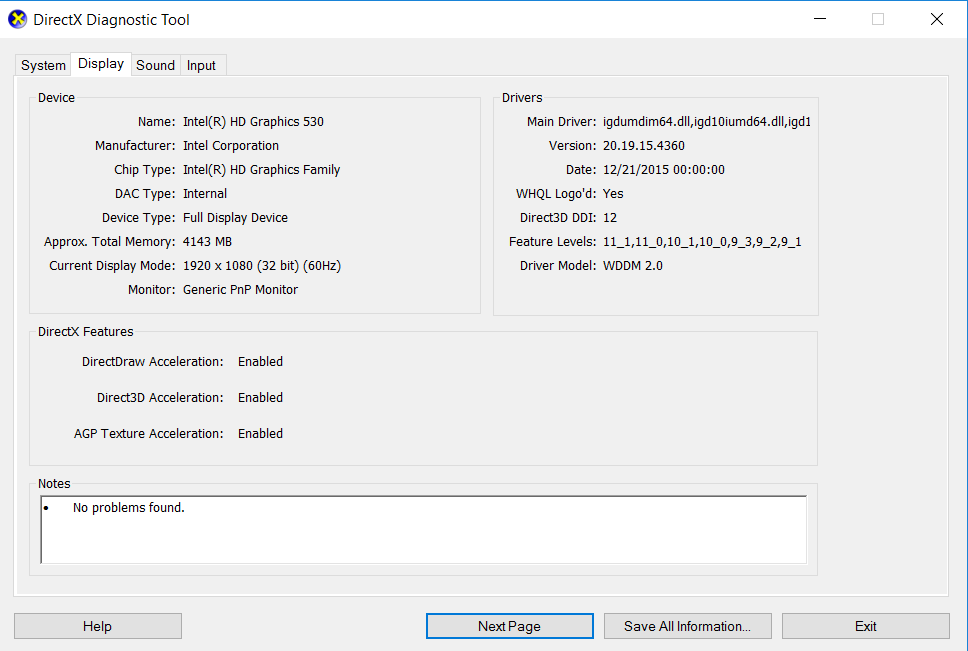Click the 'Main Driver:' label
The image size is (968, 651).
[x=562, y=122]
